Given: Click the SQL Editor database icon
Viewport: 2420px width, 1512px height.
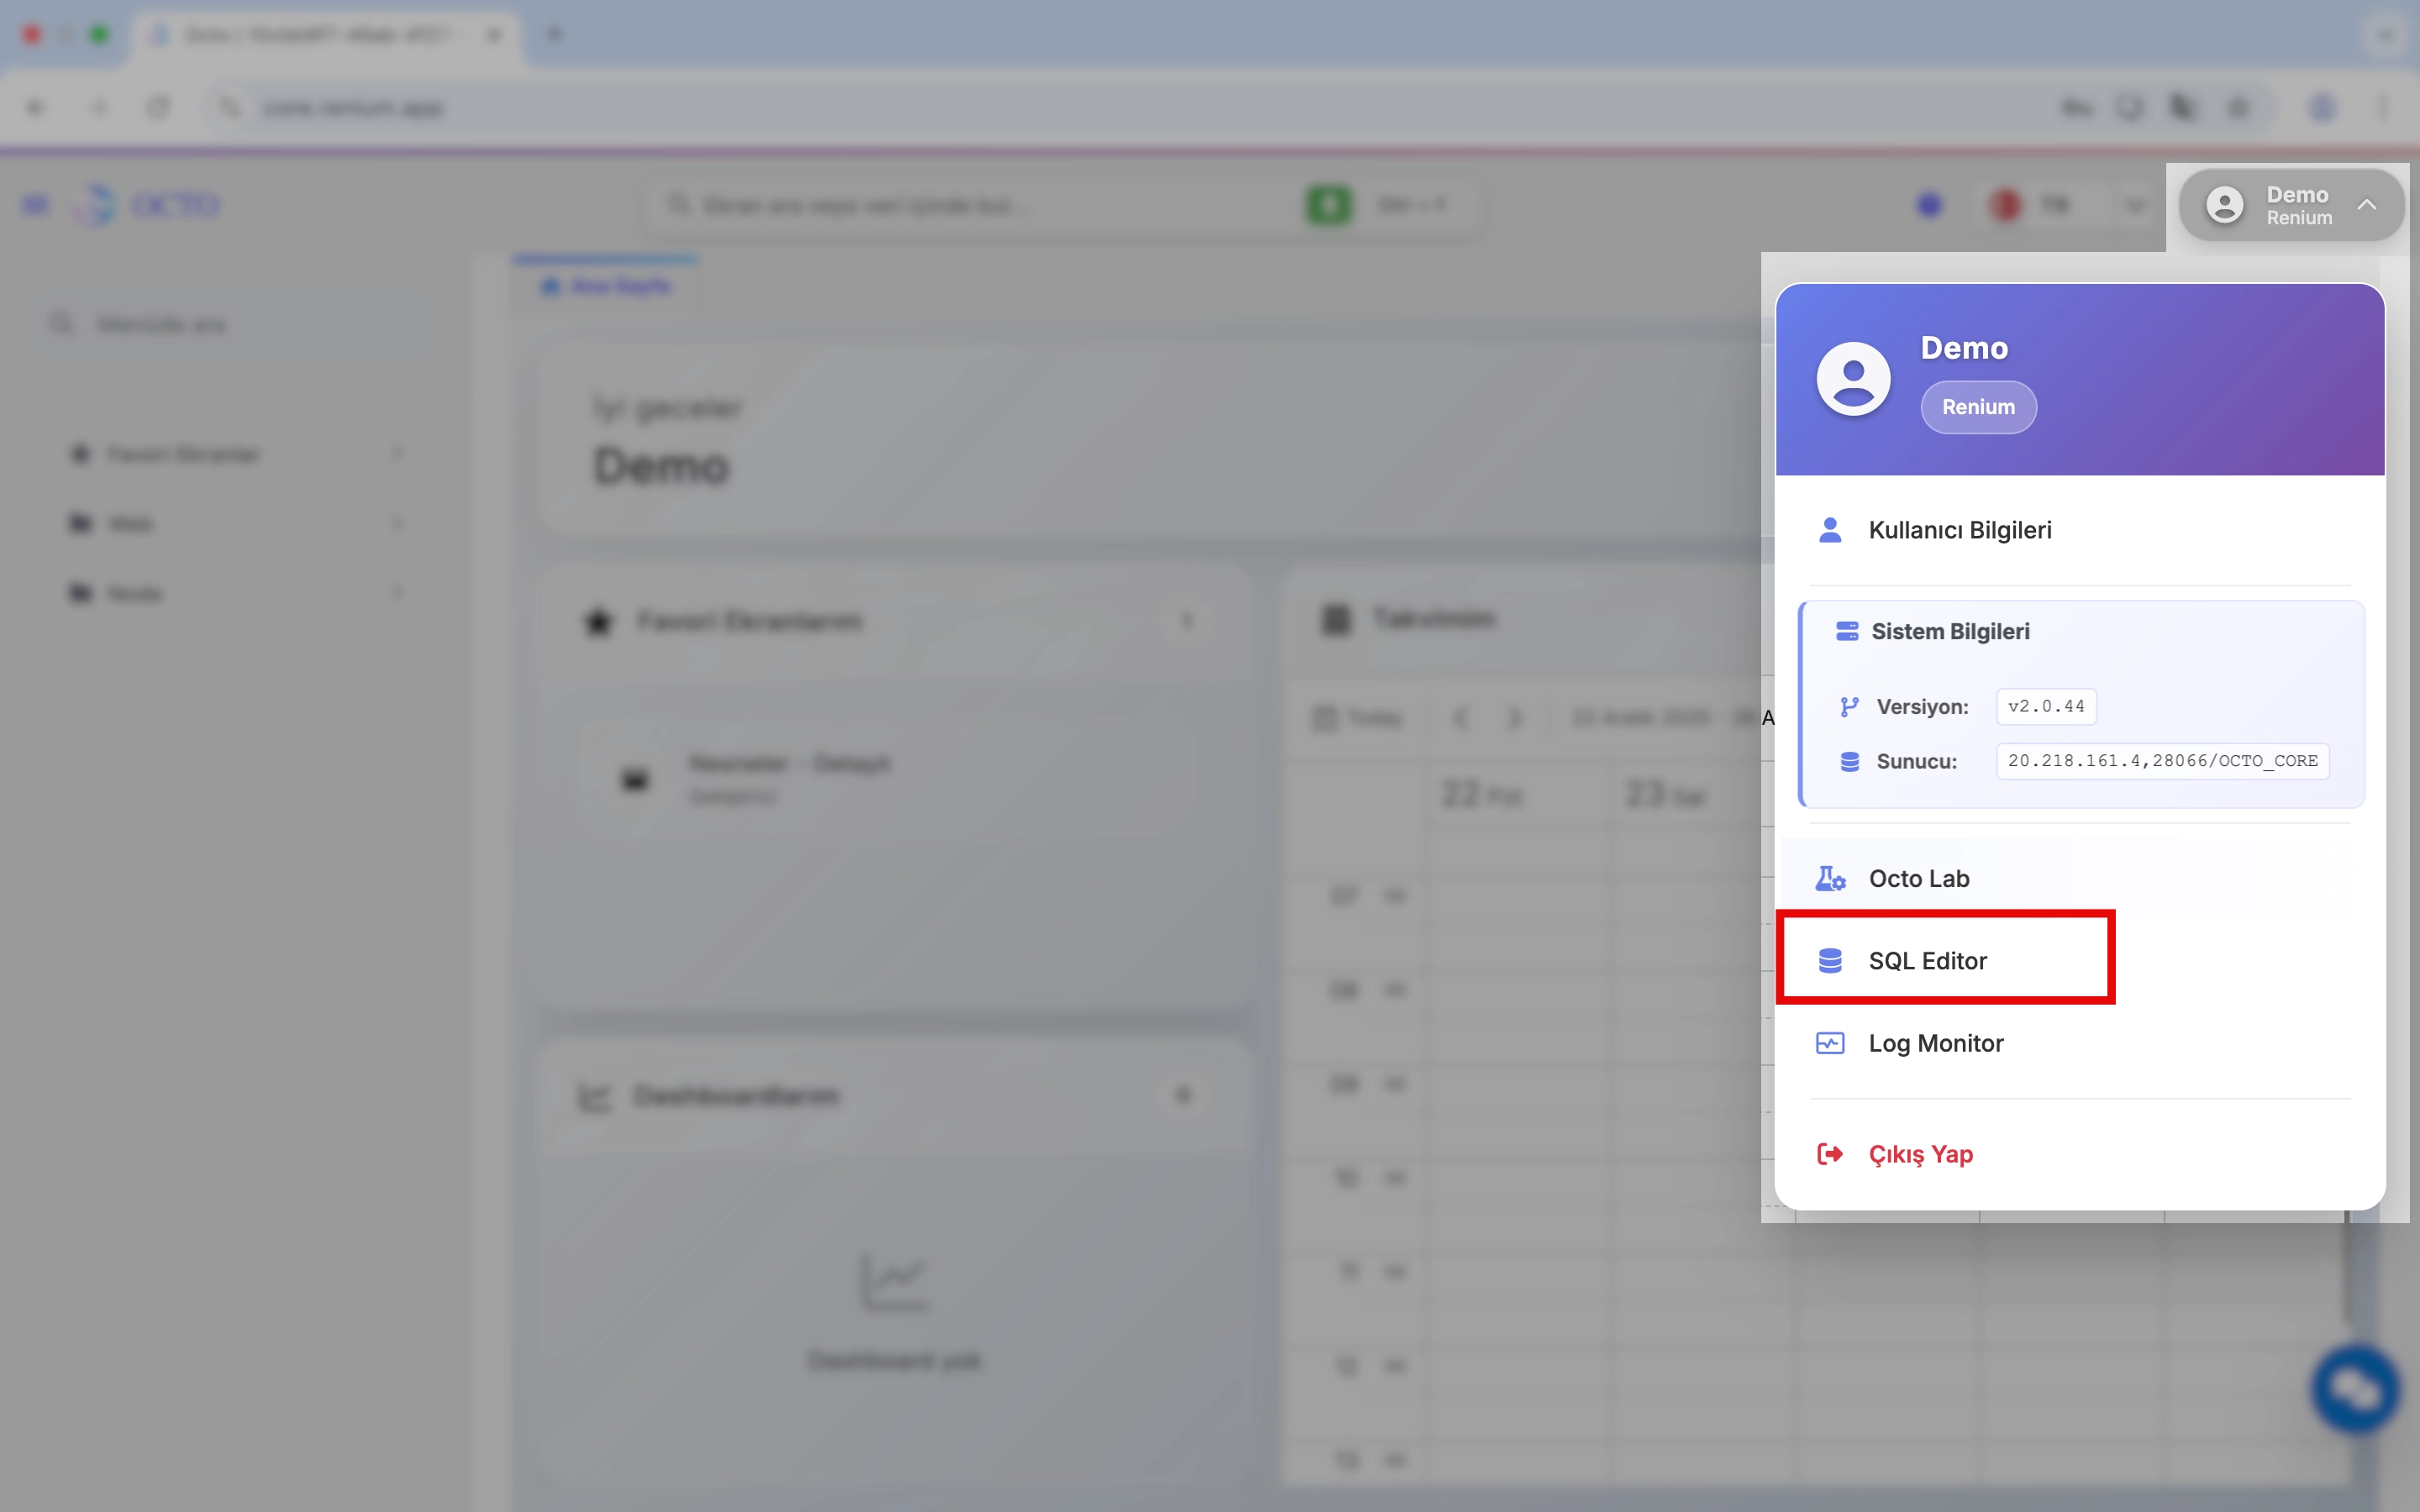Looking at the screenshot, I should click(1829, 960).
